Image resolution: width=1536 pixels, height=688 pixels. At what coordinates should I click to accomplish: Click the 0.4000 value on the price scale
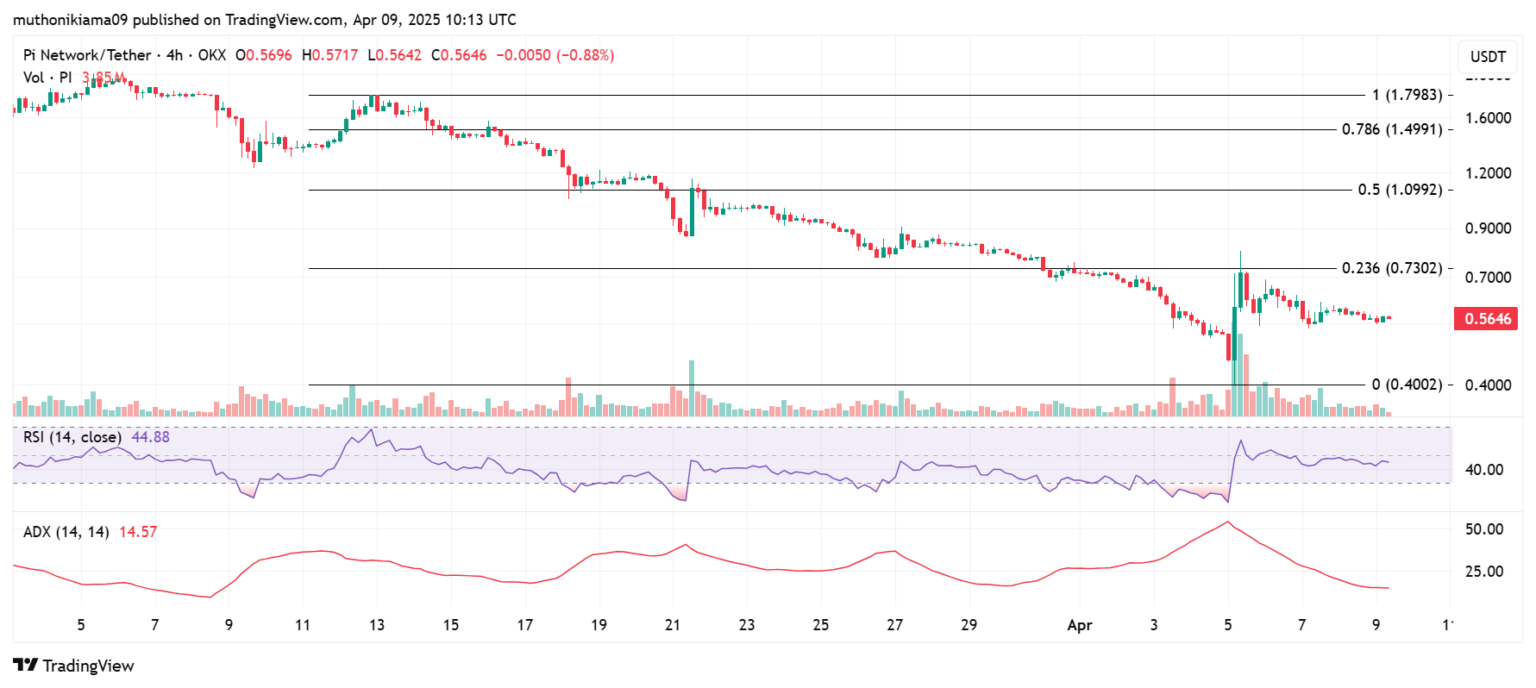[1488, 385]
